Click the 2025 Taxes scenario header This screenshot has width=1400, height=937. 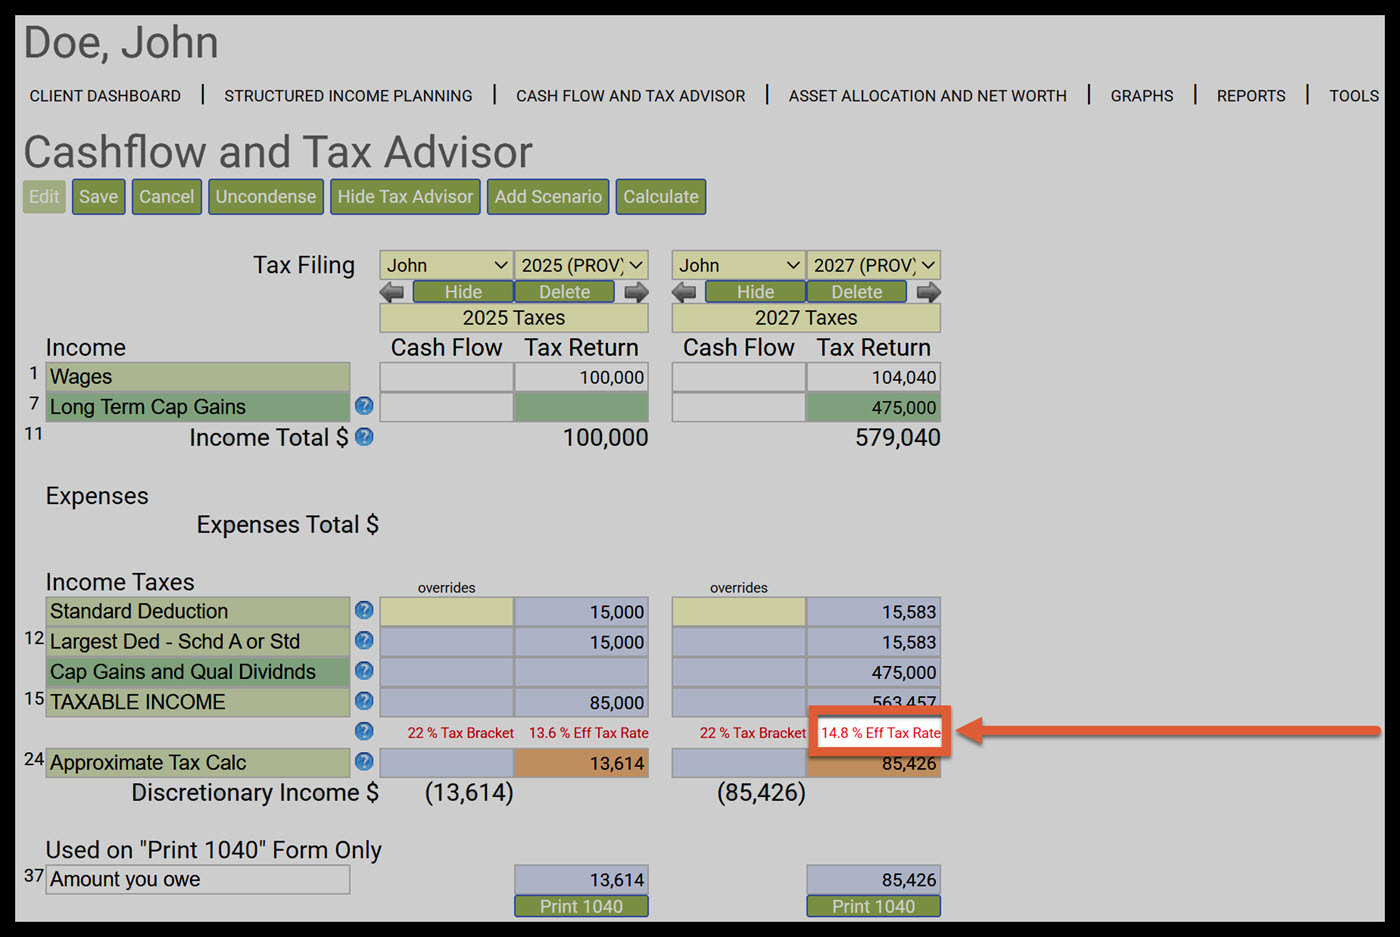[x=514, y=318]
